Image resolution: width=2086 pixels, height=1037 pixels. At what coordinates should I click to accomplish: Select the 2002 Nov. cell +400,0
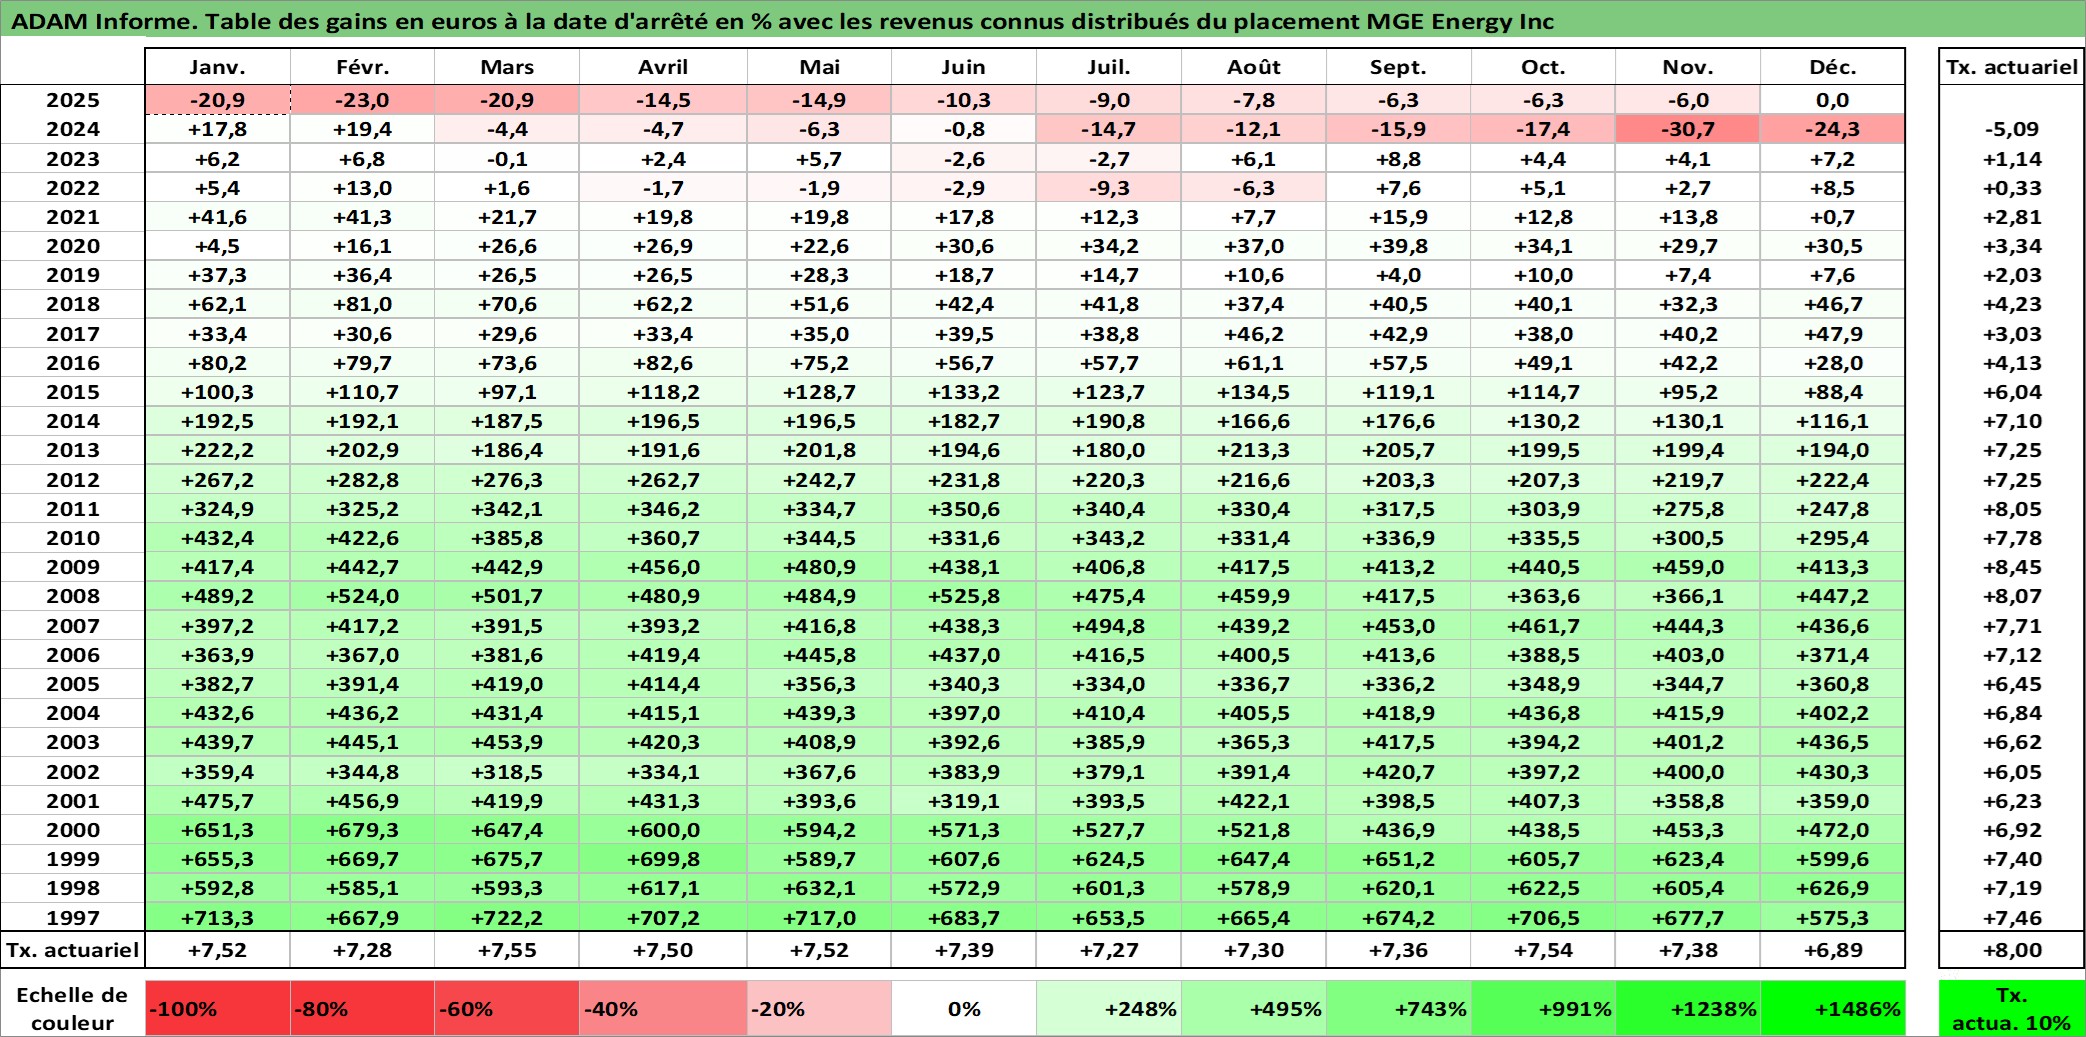click(x=1688, y=772)
